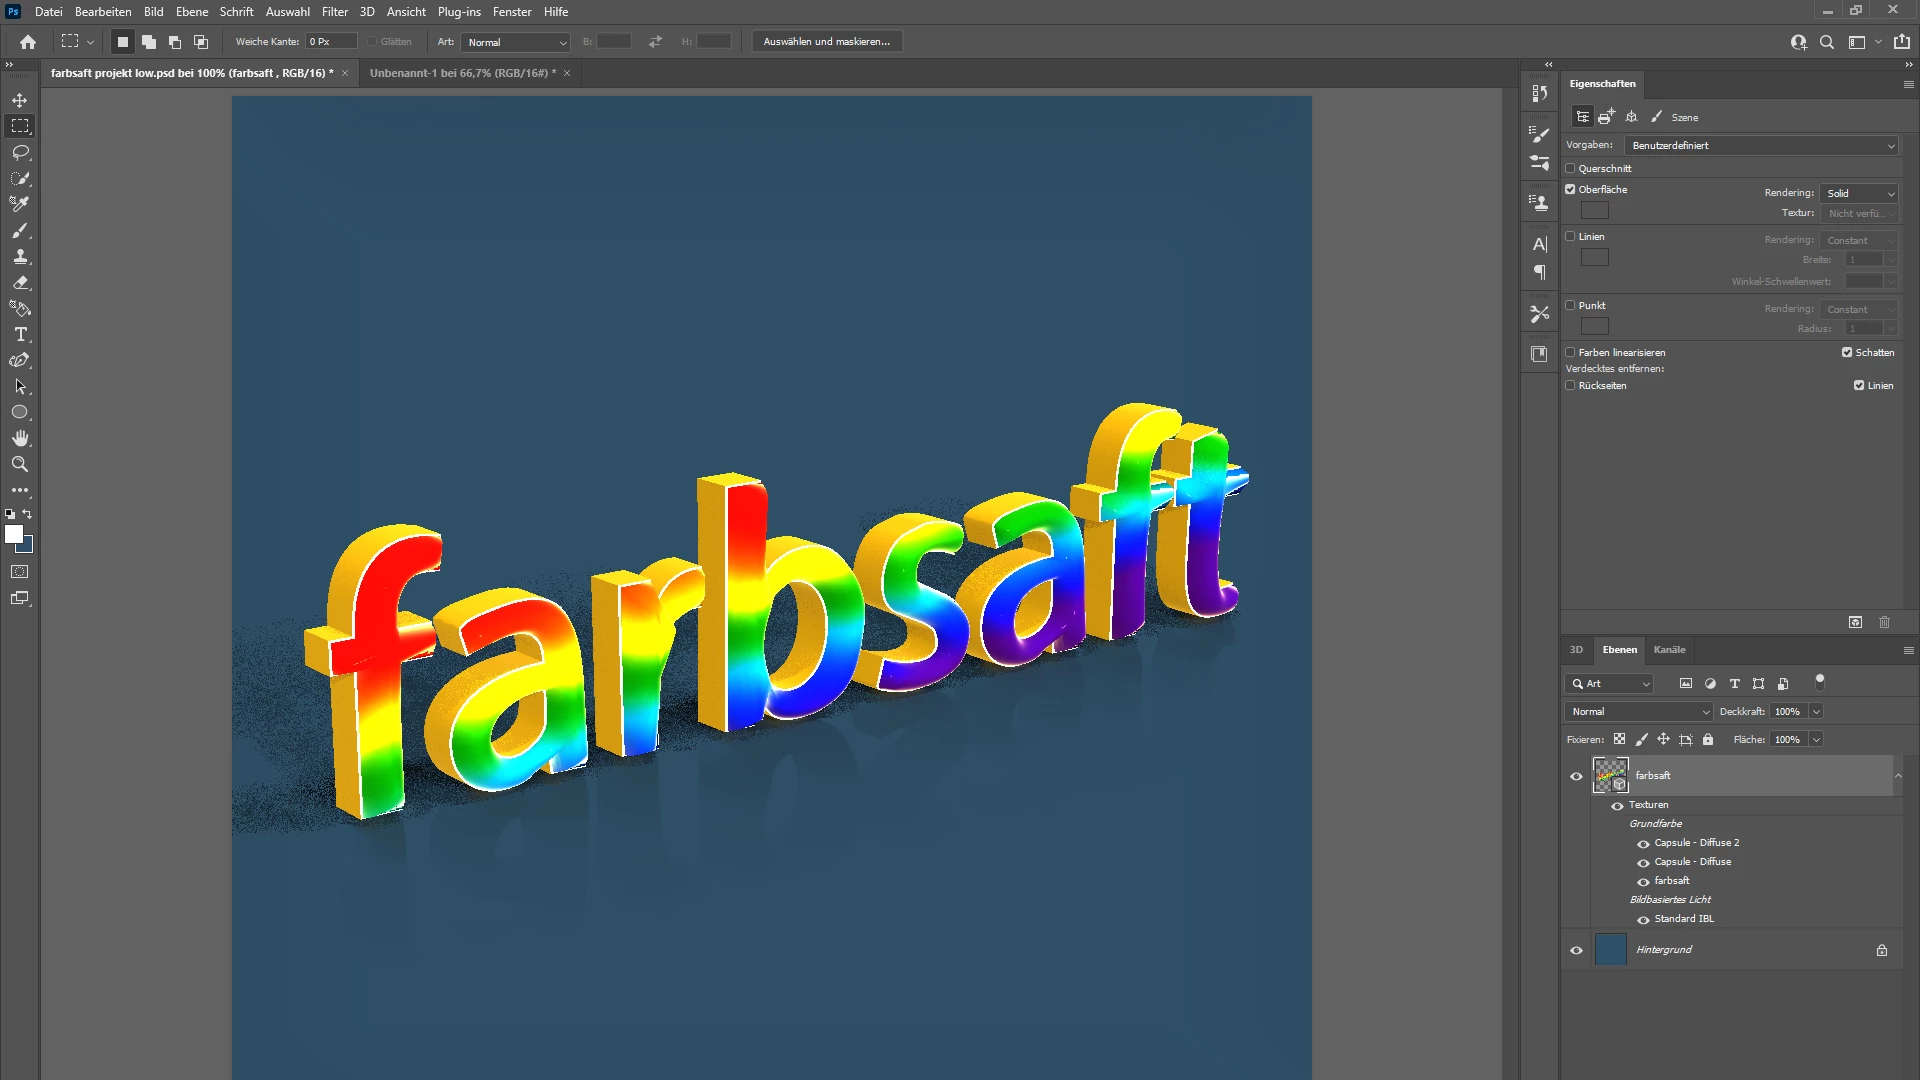Image resolution: width=1920 pixels, height=1080 pixels.
Task: Click the foreground color swatch
Action: pos(14,535)
